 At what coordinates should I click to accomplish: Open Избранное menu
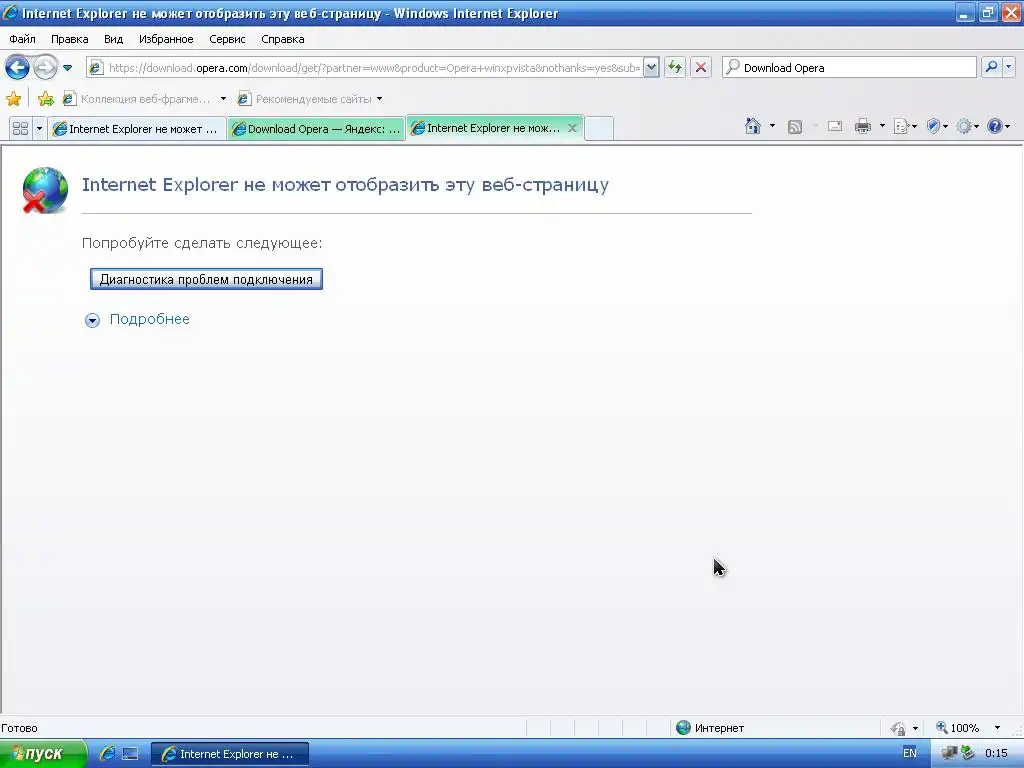click(166, 39)
